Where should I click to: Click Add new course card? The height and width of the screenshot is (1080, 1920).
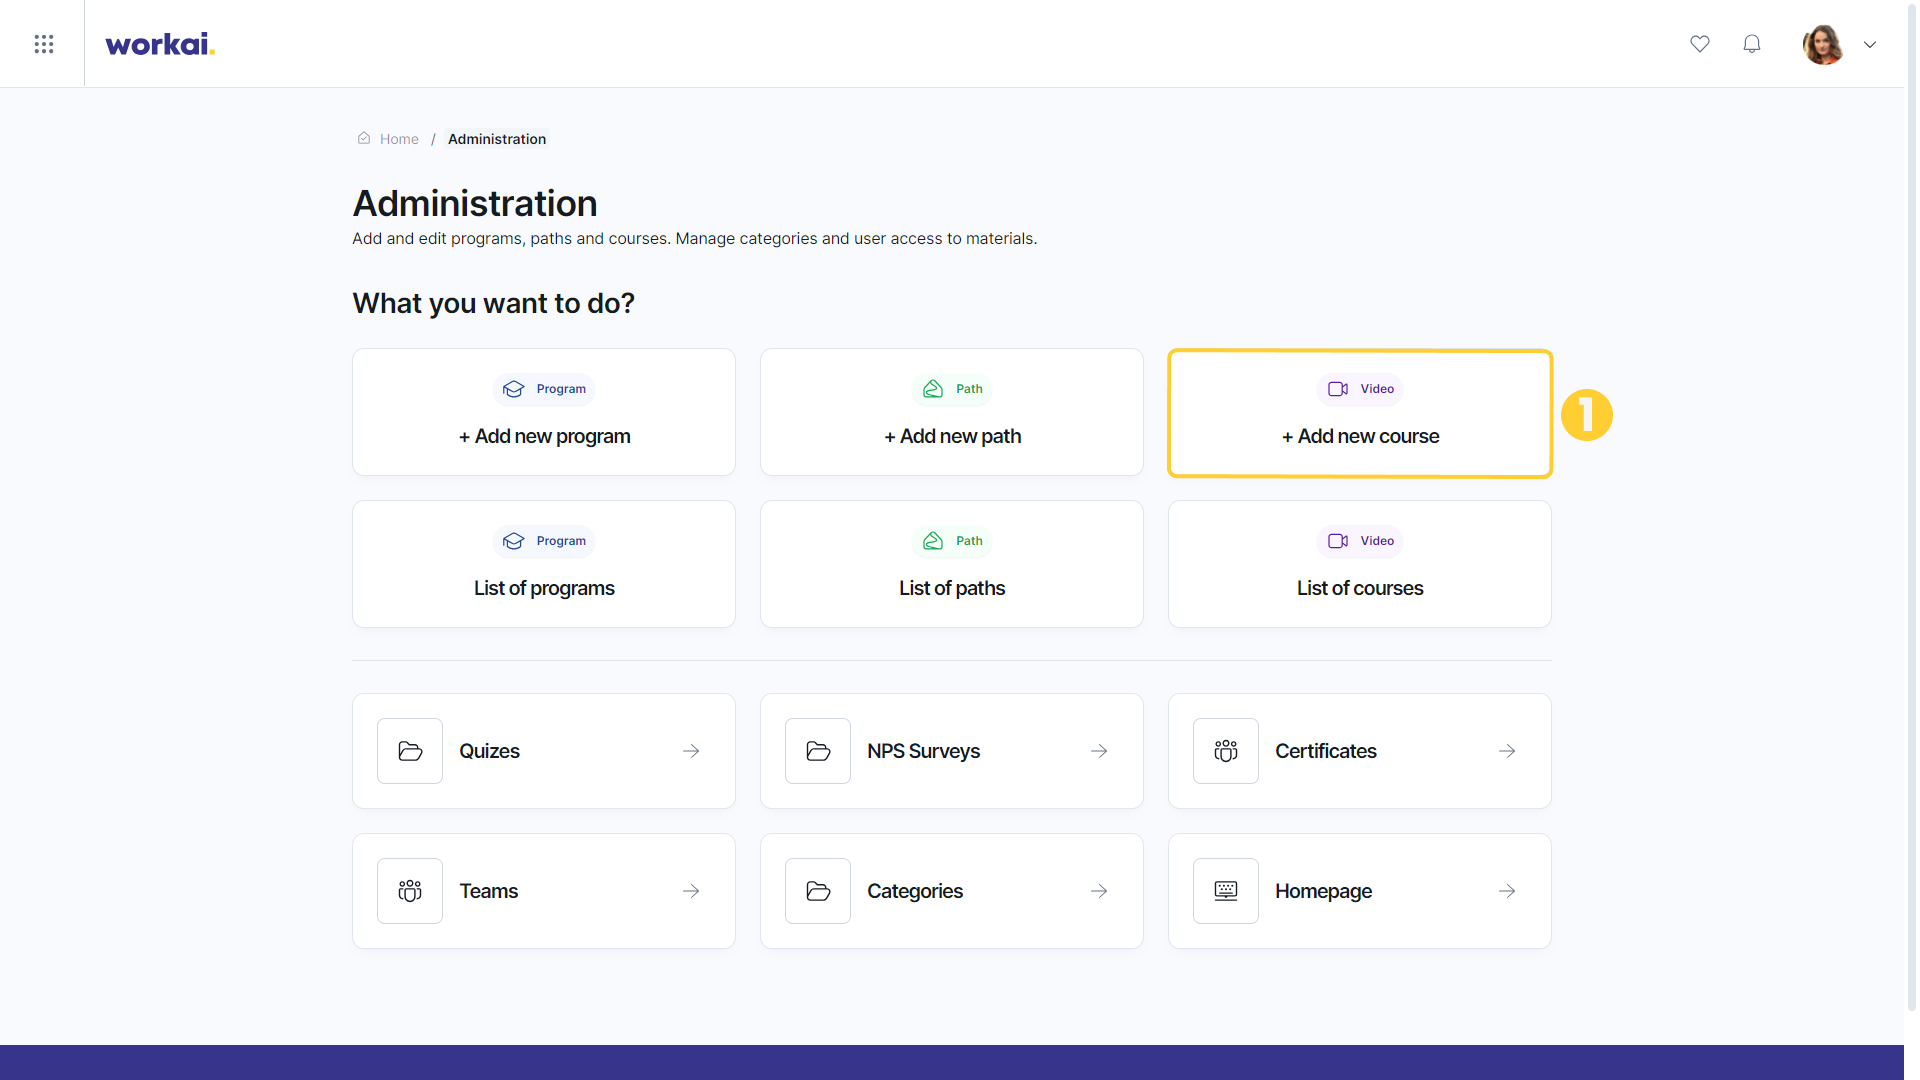coord(1360,413)
